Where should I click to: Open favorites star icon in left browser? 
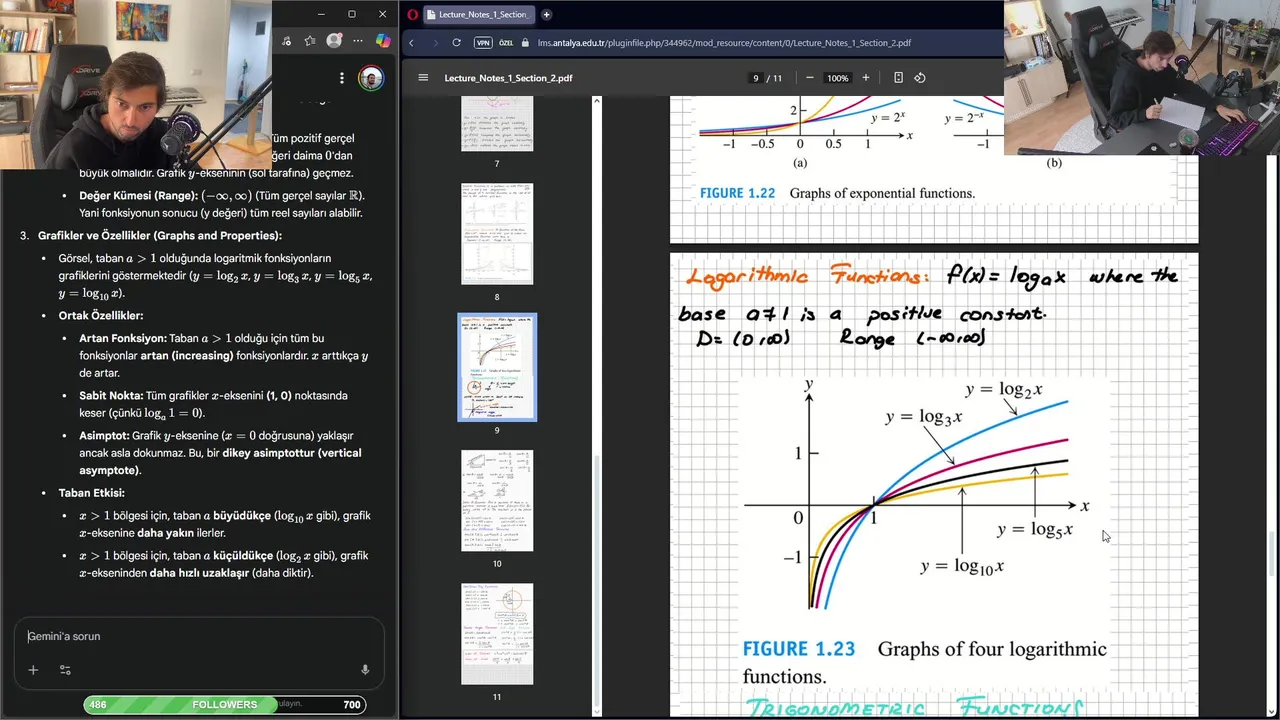(310, 41)
